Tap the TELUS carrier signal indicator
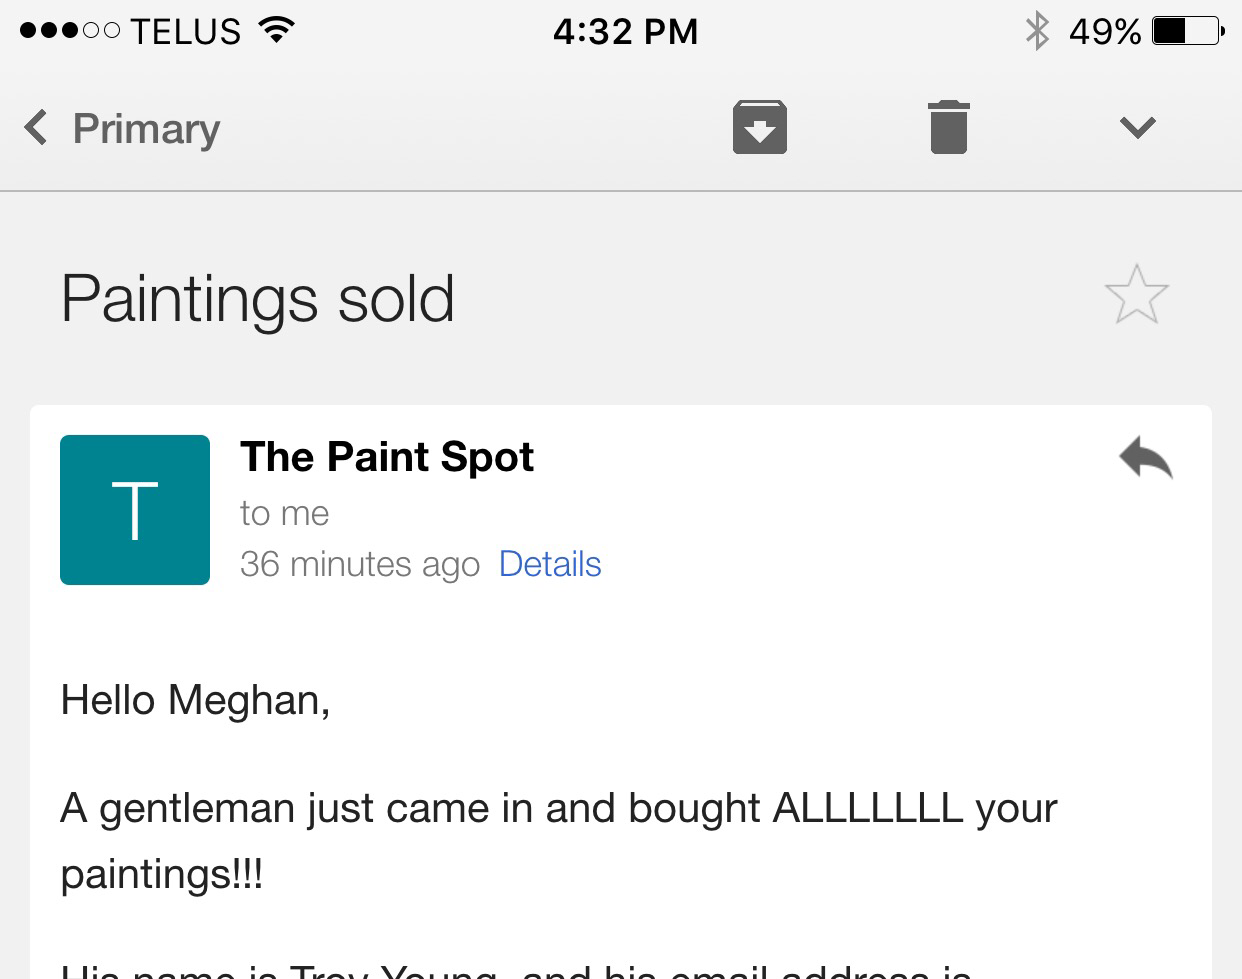This screenshot has width=1242, height=979. click(x=130, y=31)
